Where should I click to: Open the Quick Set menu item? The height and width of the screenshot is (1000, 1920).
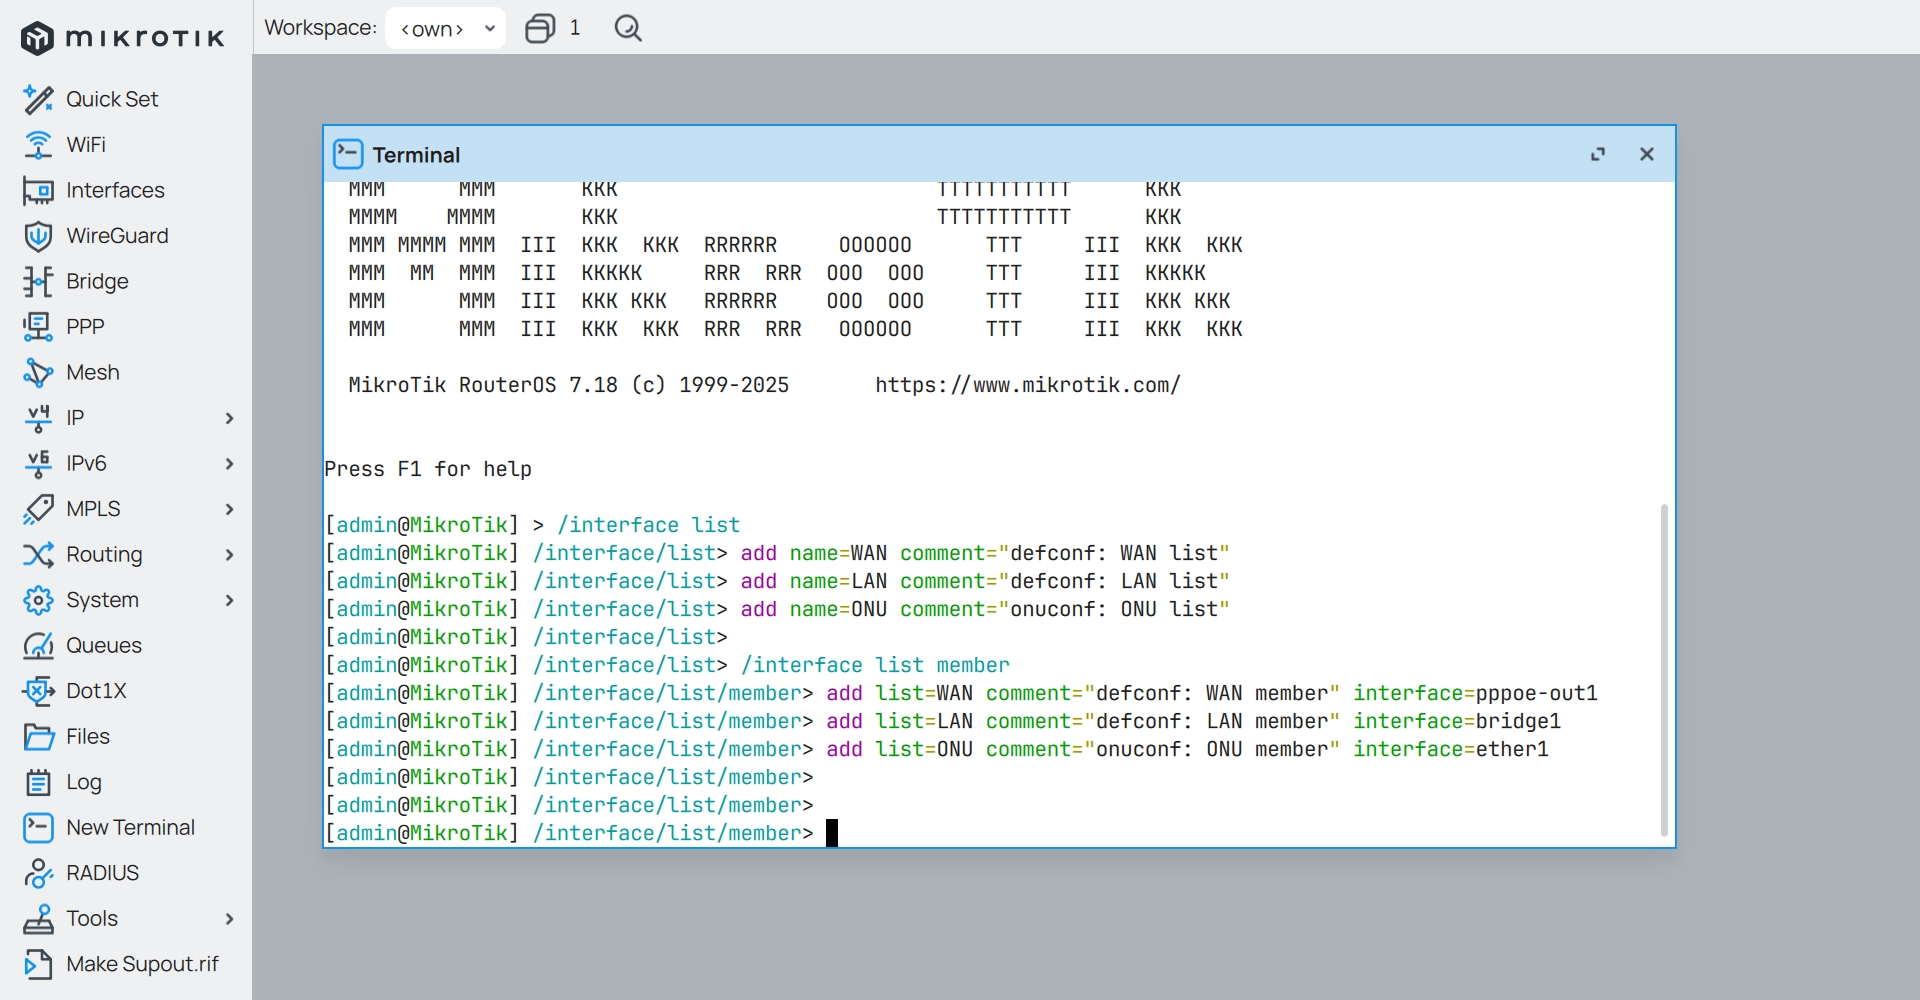tap(112, 99)
